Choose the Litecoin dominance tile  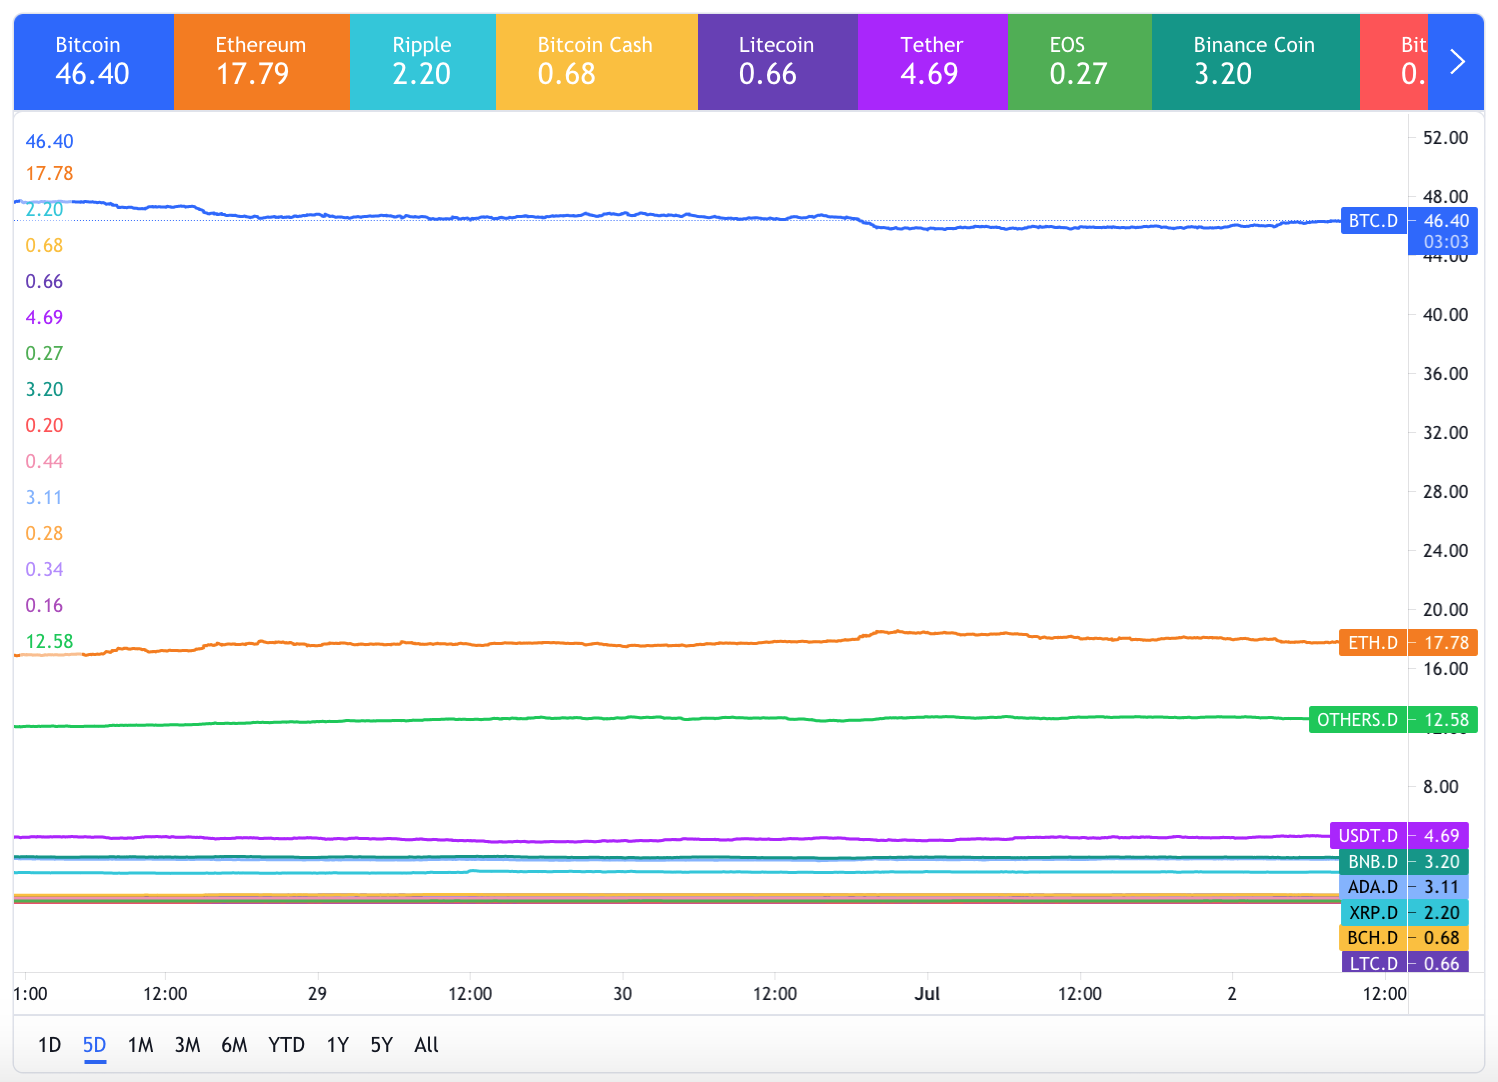pos(777,62)
